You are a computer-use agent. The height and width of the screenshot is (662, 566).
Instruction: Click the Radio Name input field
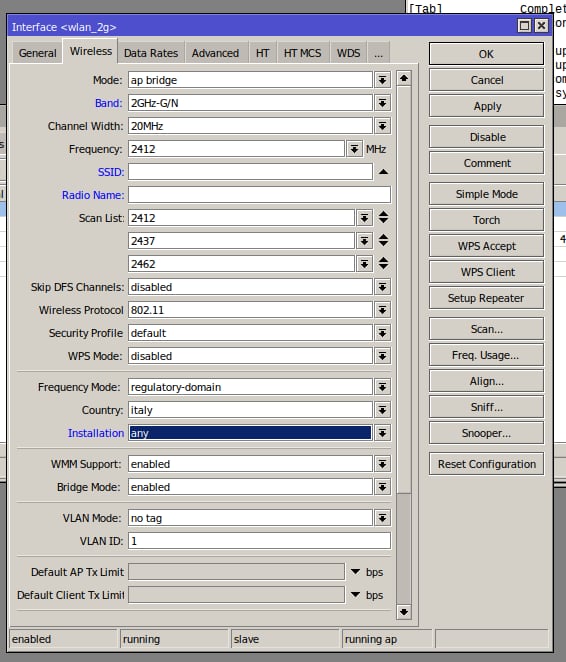pyautogui.click(x=259, y=195)
